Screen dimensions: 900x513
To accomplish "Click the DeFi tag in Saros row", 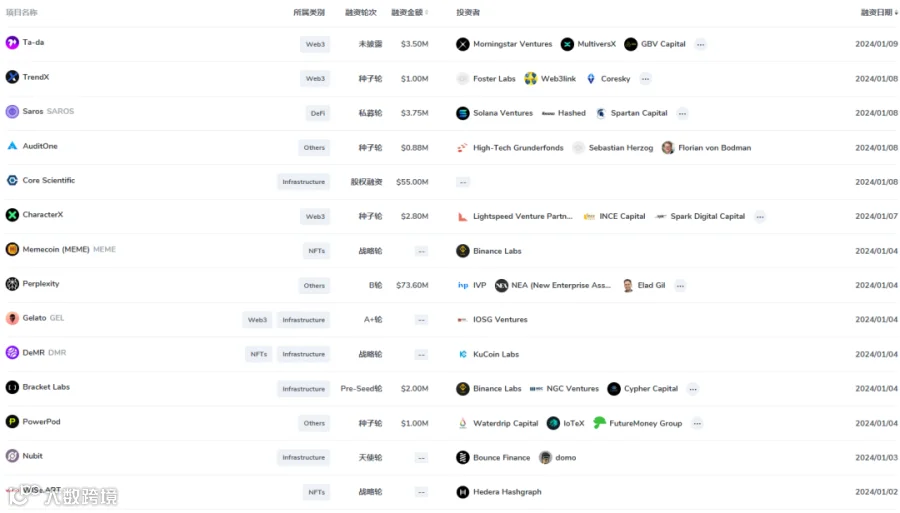I will tap(318, 113).
